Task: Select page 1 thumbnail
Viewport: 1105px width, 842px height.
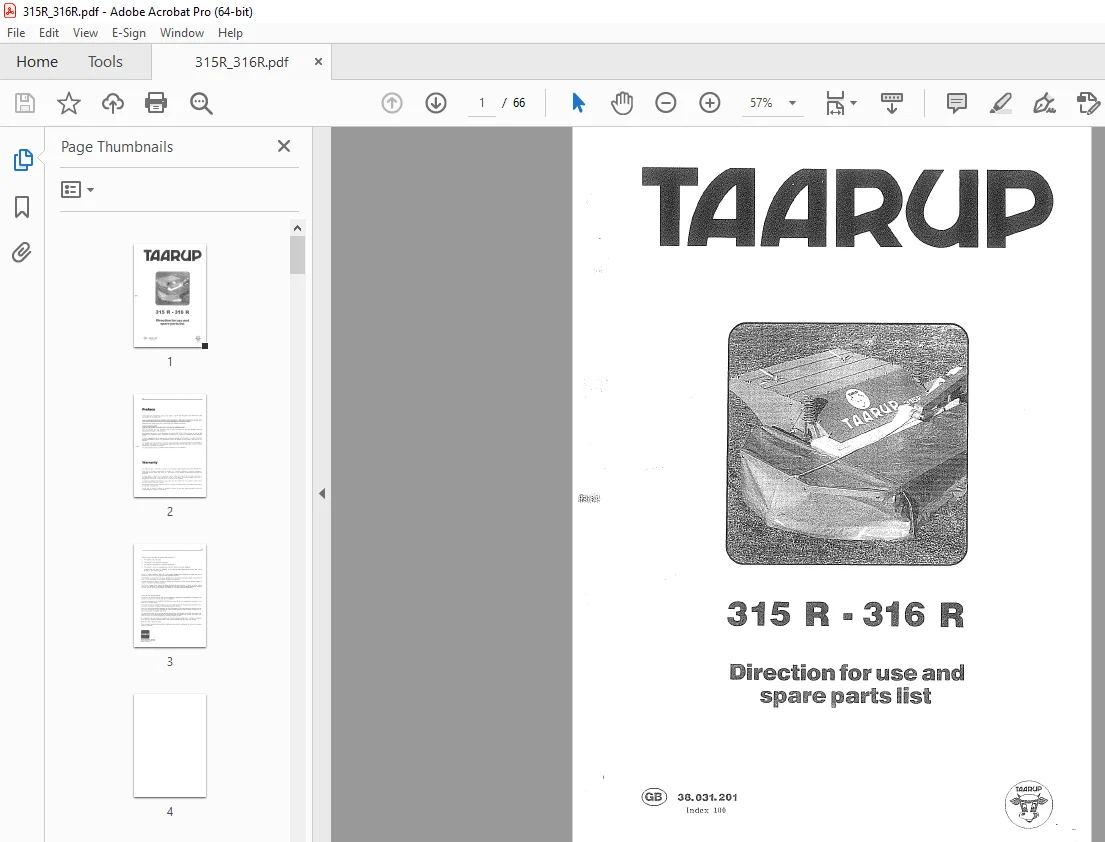Action: [x=170, y=295]
